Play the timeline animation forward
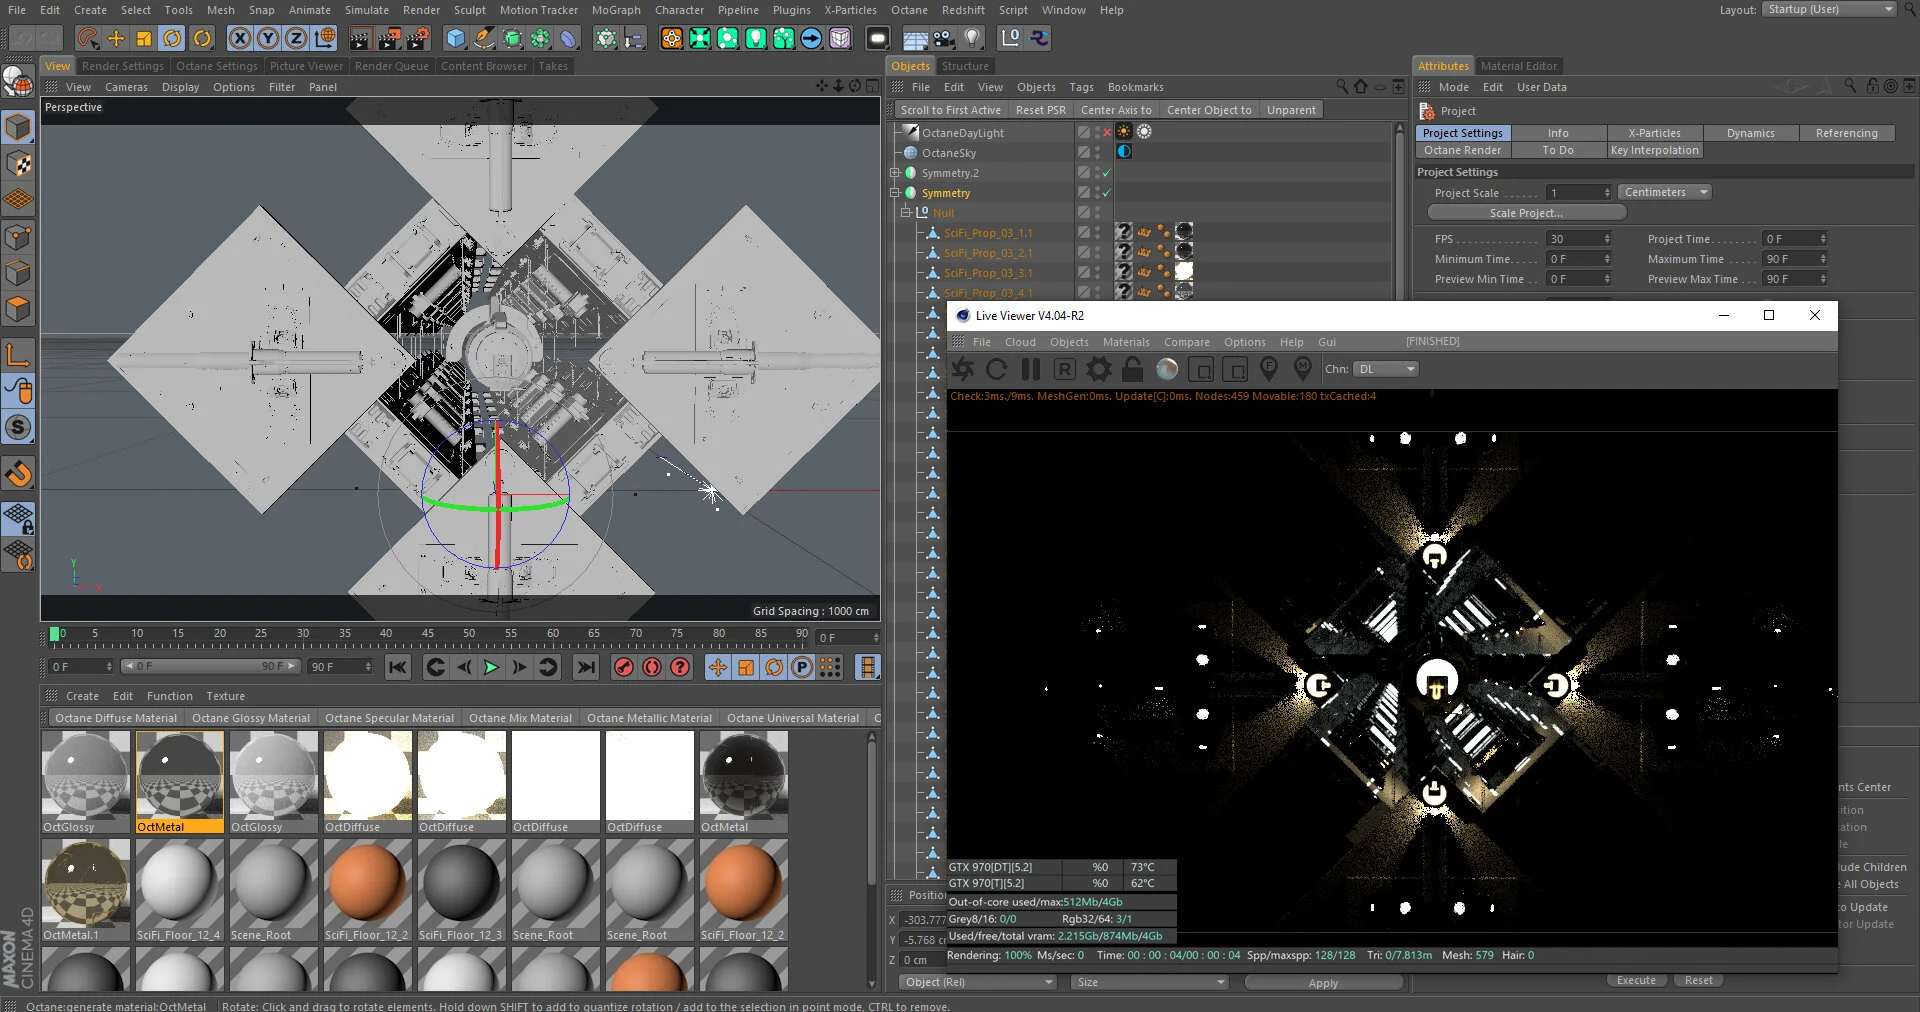This screenshot has height=1012, width=1920. [491, 667]
